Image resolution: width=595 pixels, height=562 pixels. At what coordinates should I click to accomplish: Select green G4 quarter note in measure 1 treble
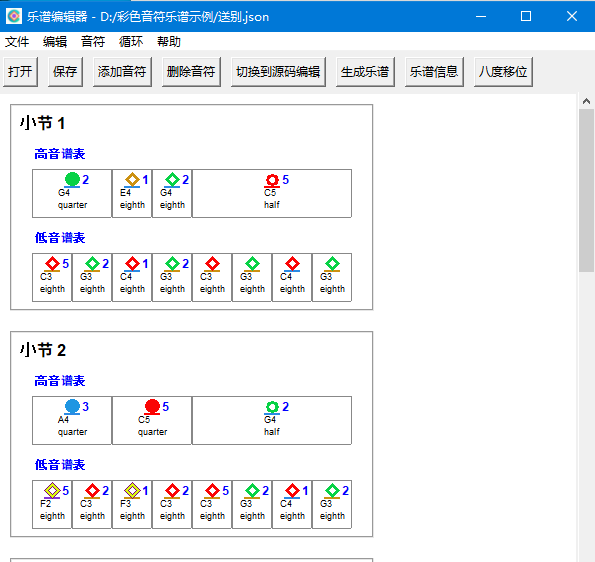coord(72,194)
